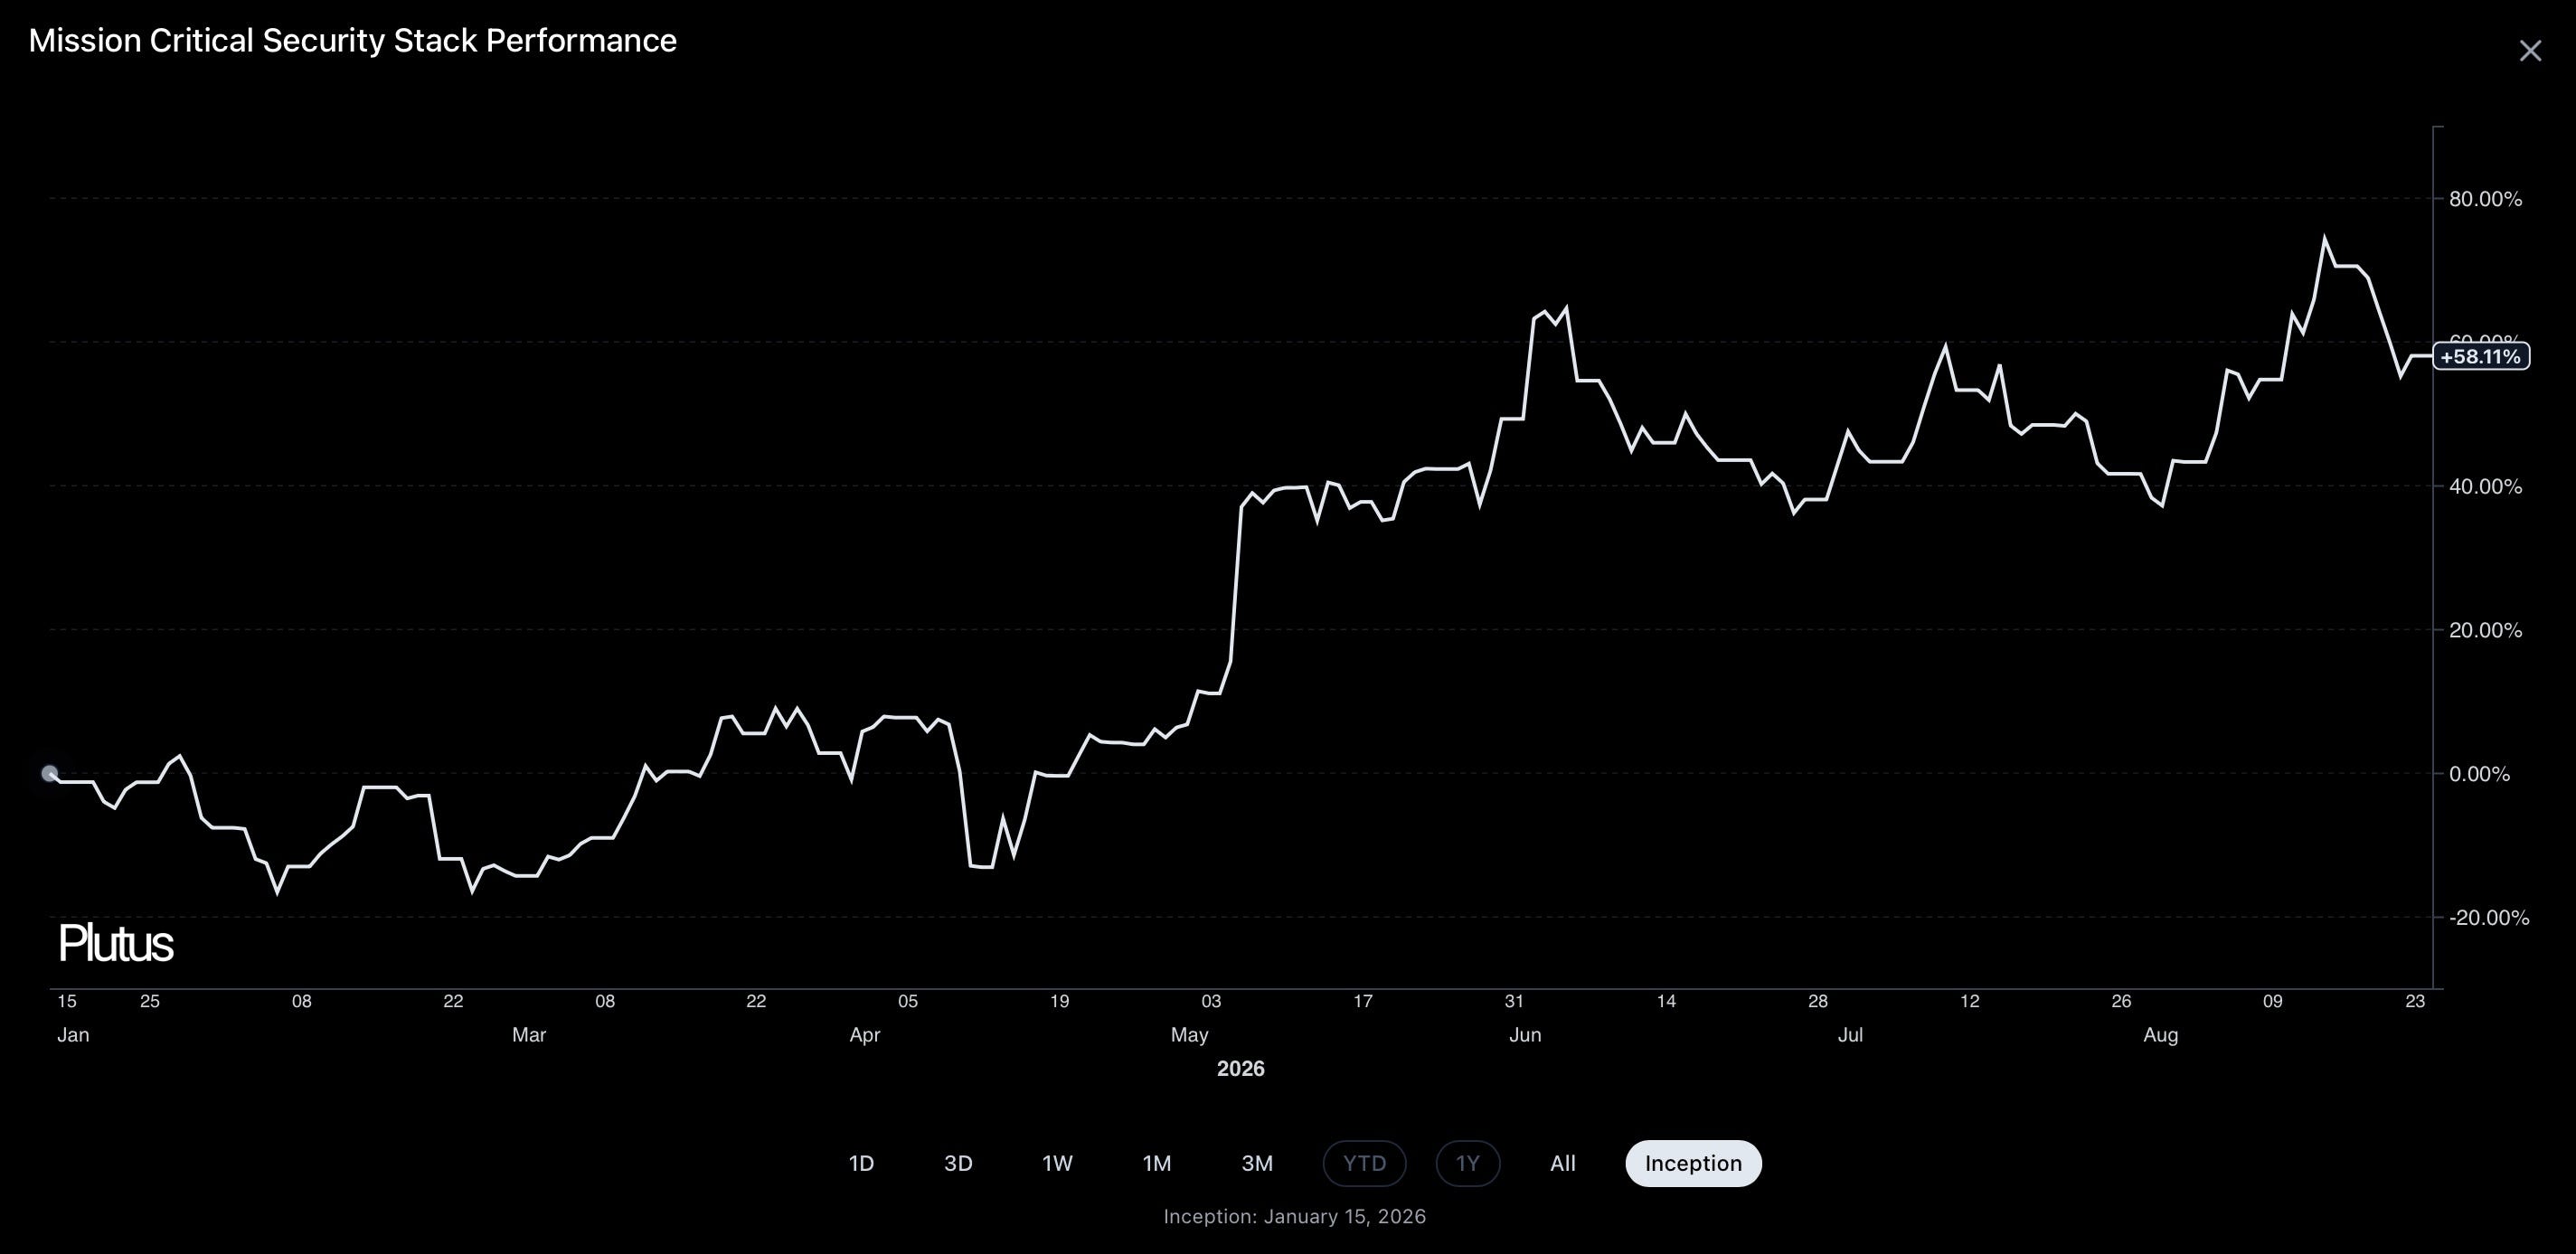This screenshot has width=2576, height=1254.
Task: Click the May month label
Action: (x=1190, y=1035)
